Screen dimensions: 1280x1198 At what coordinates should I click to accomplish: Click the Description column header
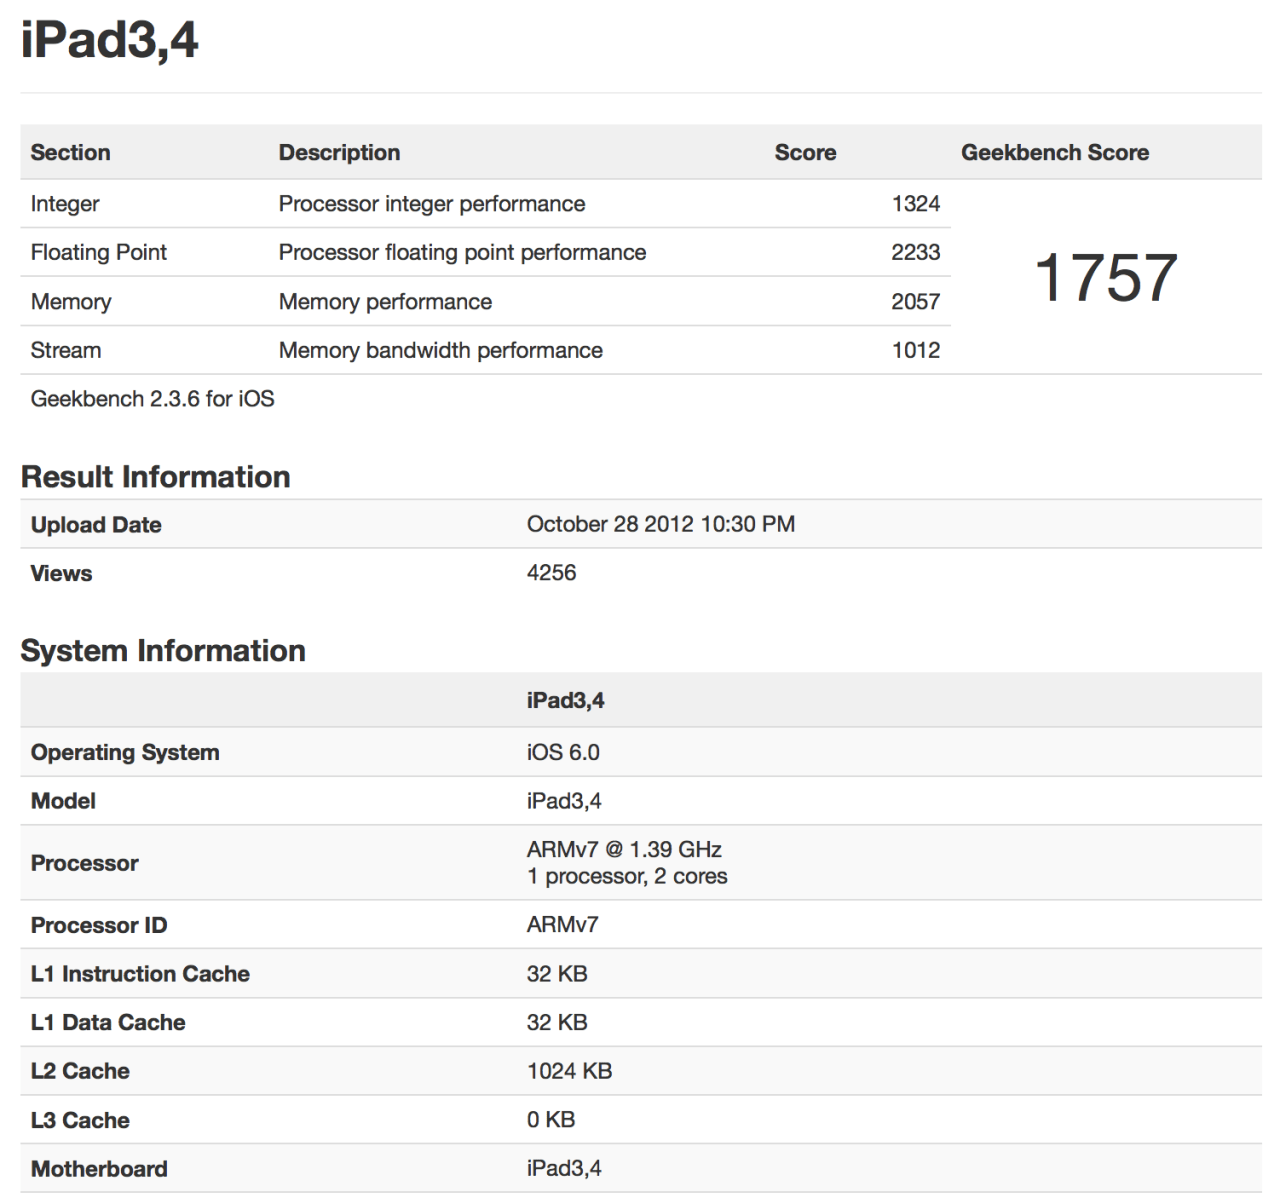click(339, 152)
